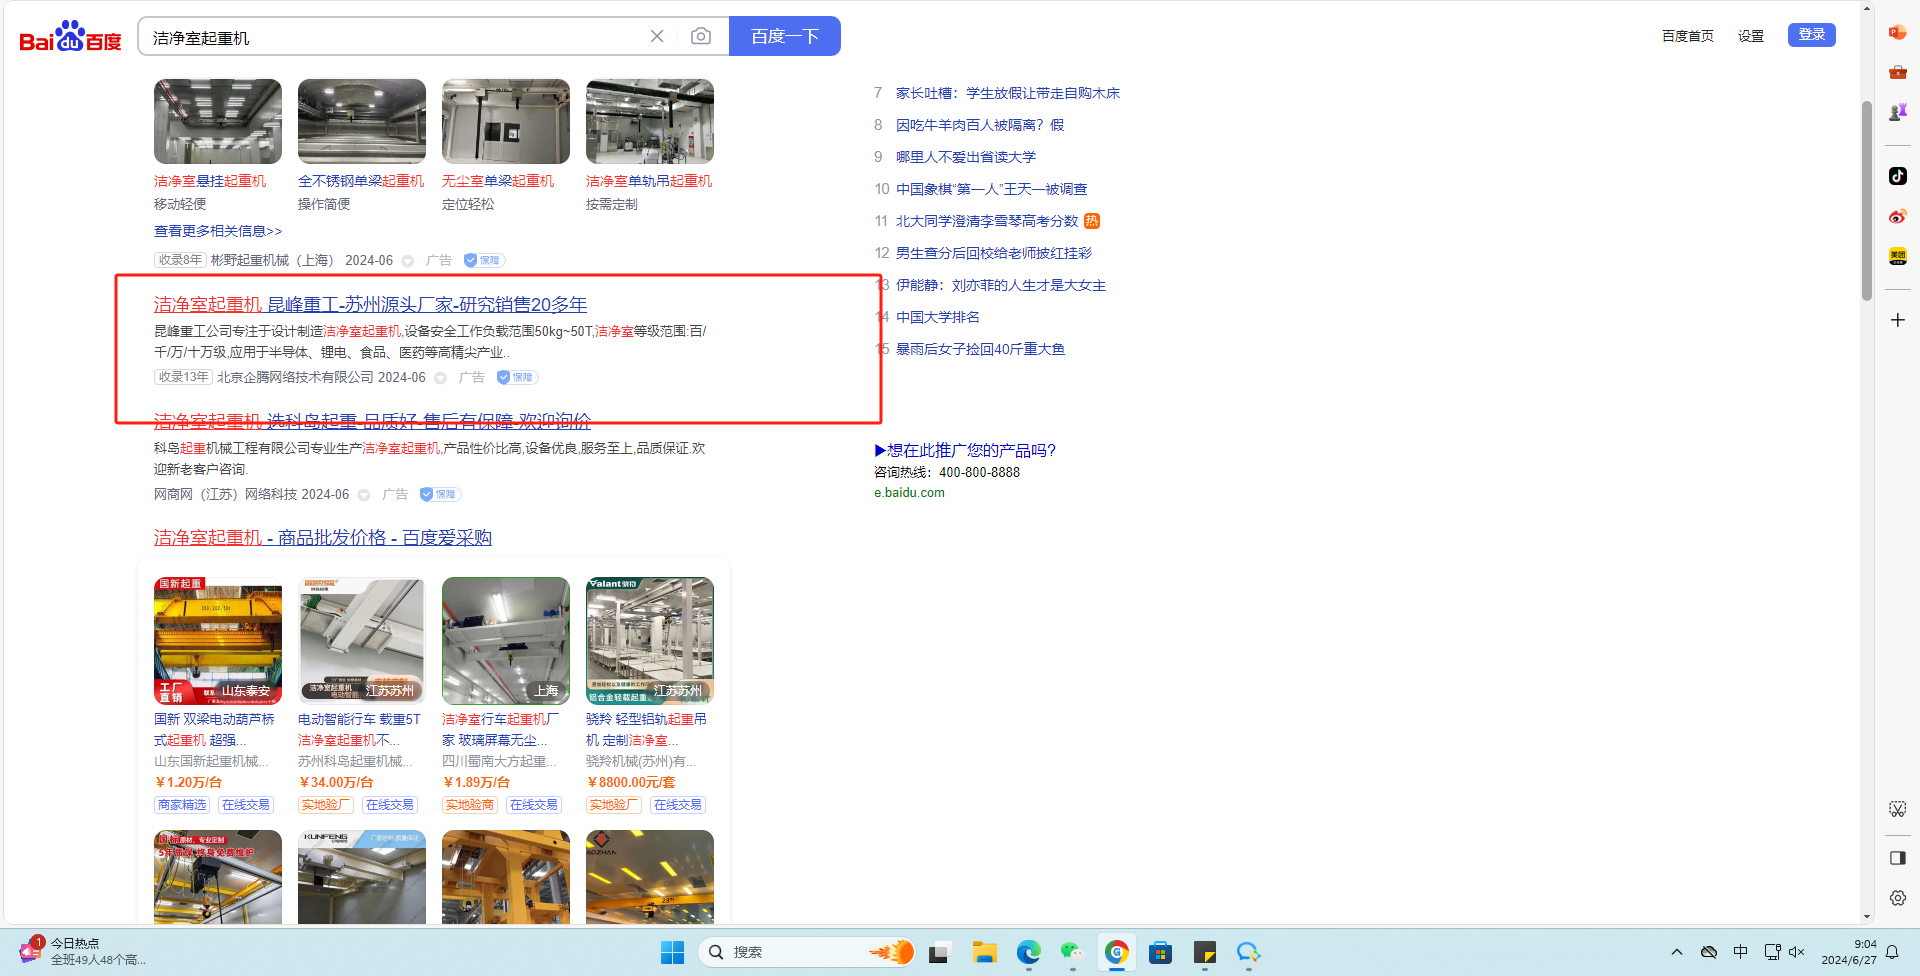
Task: Click the 商家精选 tag under 国新 product
Action: (182, 805)
